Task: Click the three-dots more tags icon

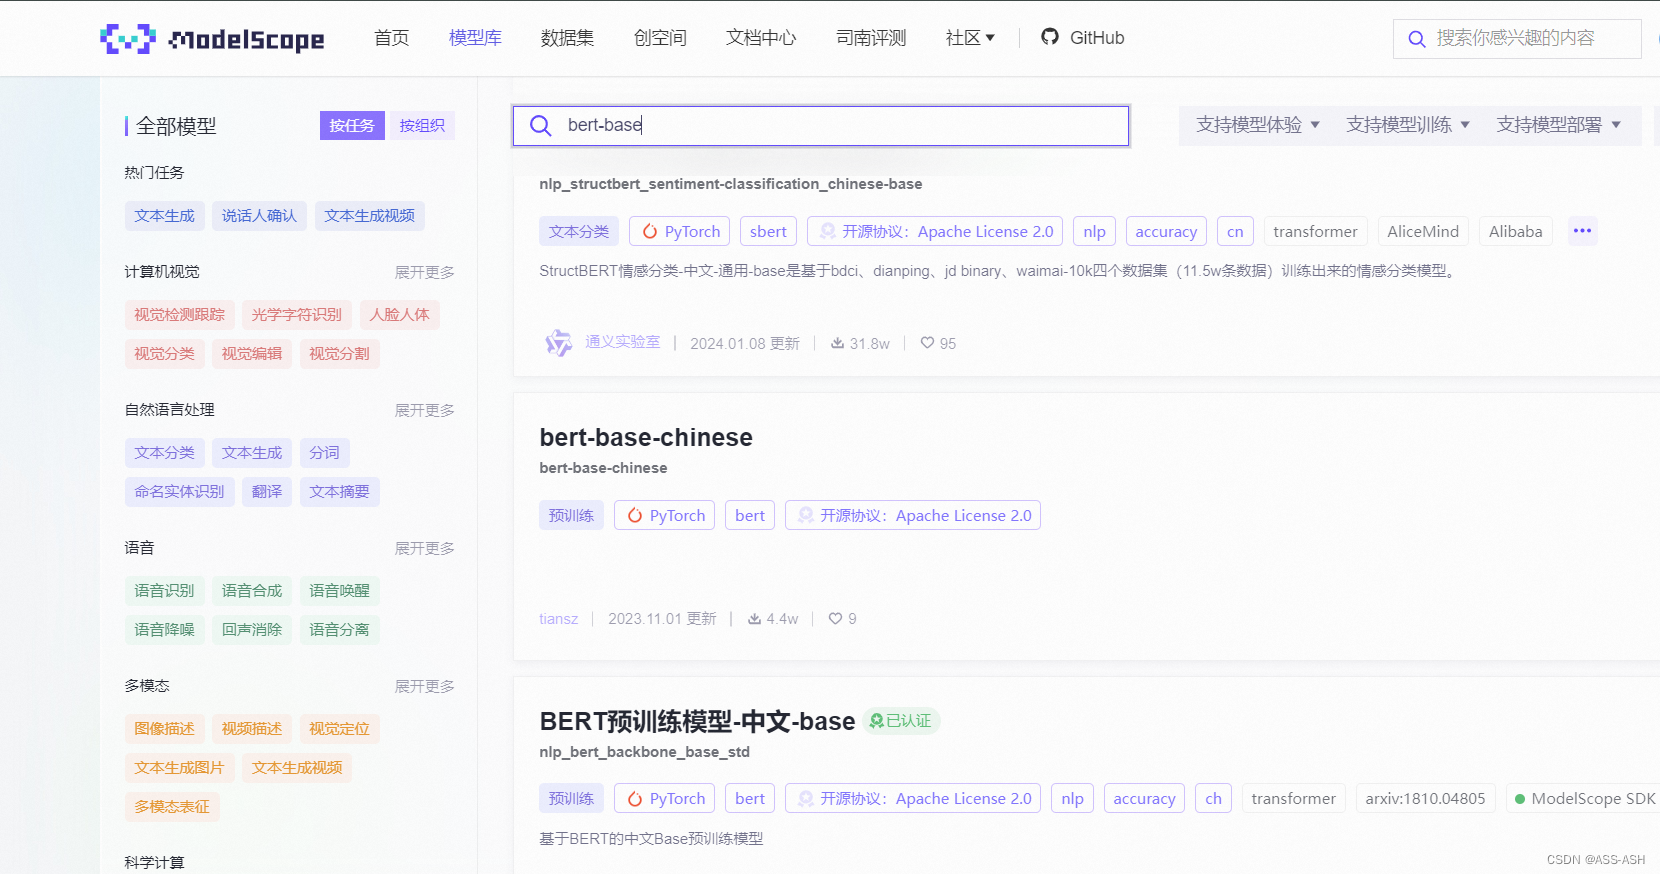Action: pos(1582,231)
